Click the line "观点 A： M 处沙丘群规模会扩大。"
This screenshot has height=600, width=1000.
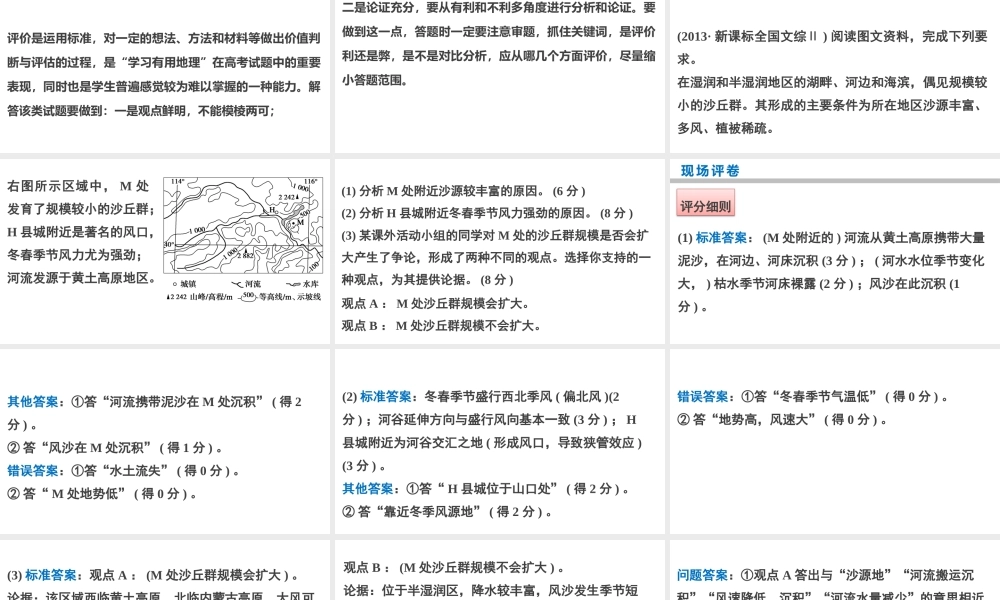click(x=436, y=304)
